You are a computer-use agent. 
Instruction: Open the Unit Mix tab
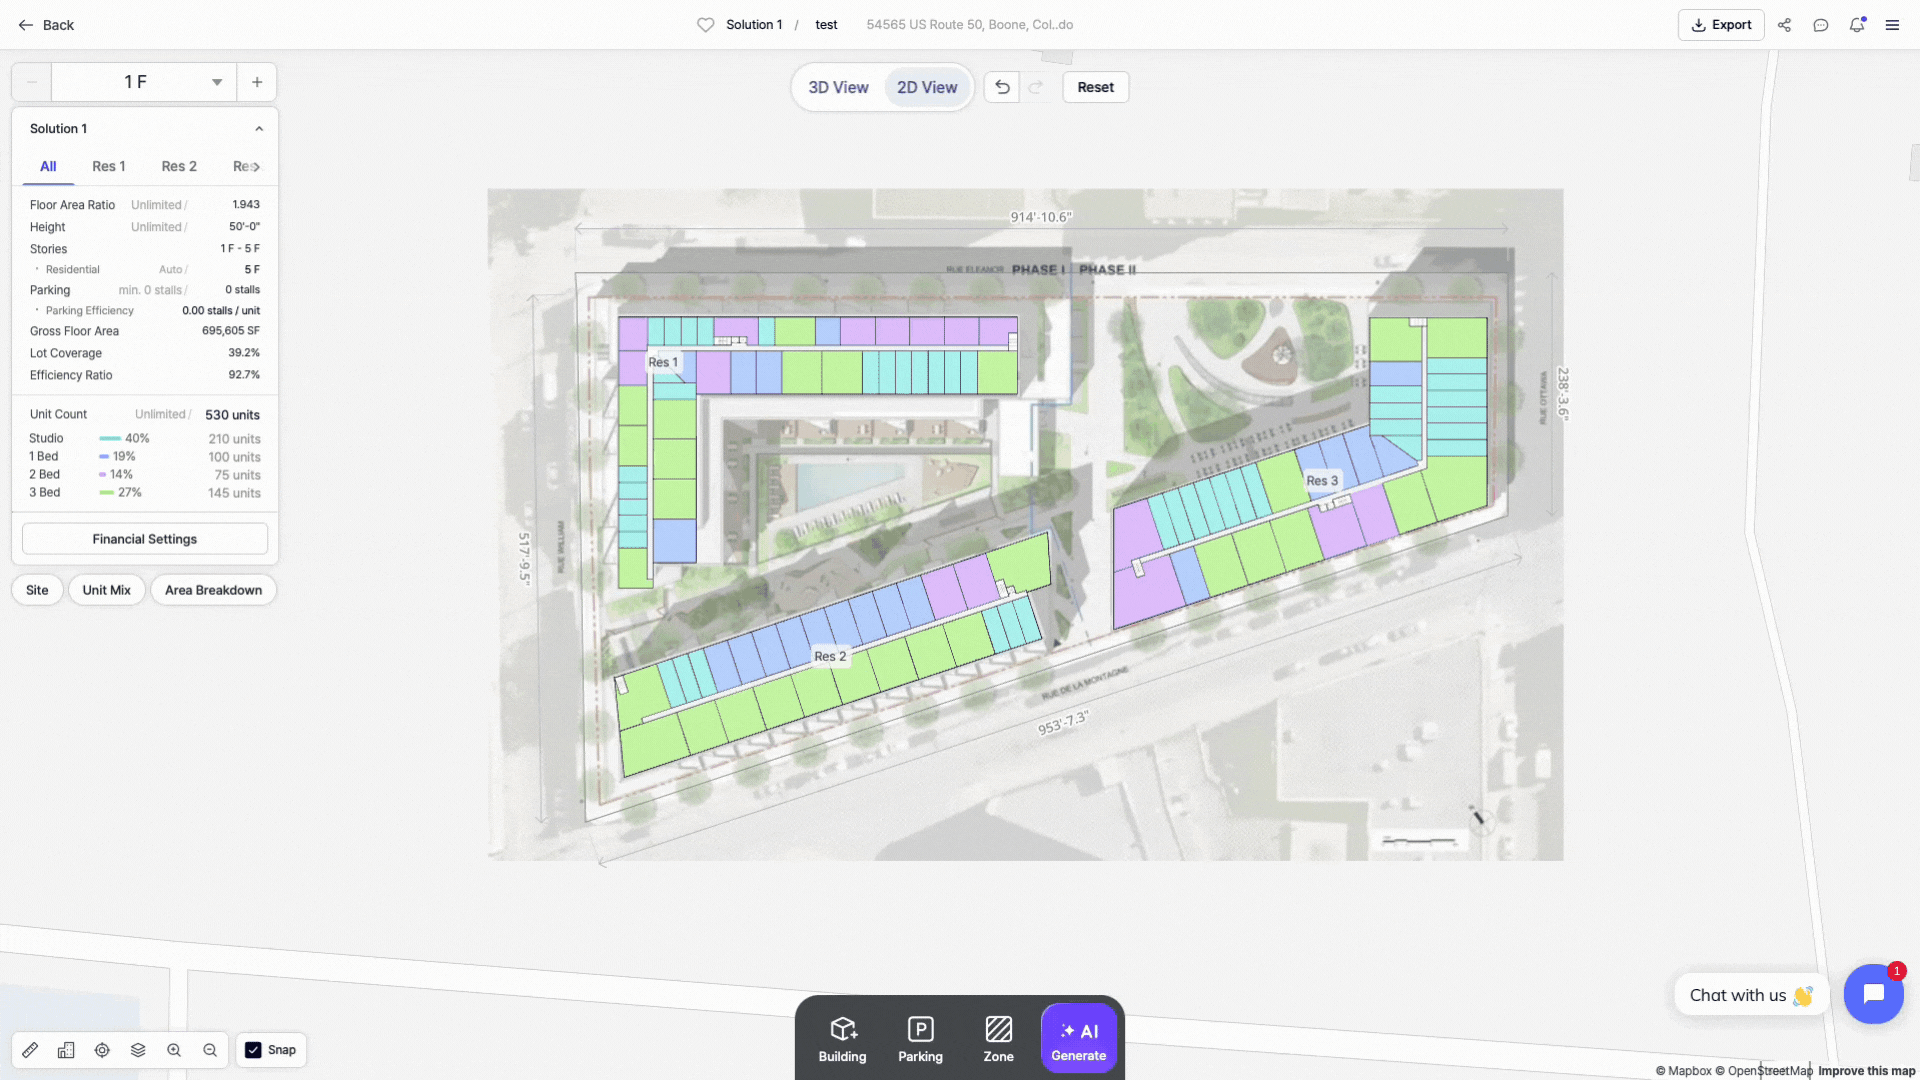click(x=106, y=590)
